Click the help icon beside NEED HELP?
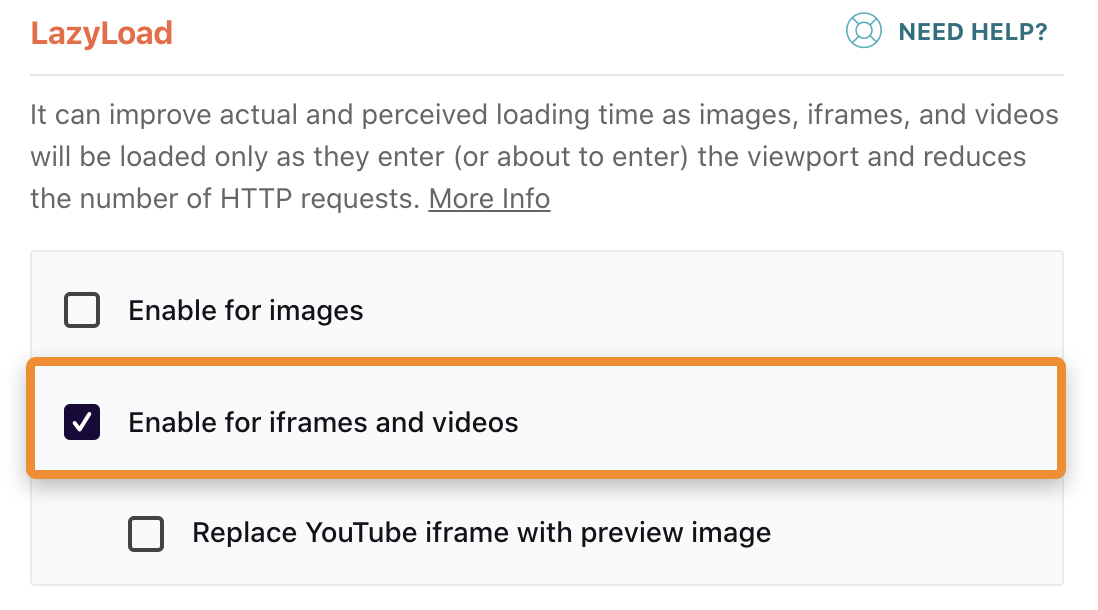 (862, 31)
